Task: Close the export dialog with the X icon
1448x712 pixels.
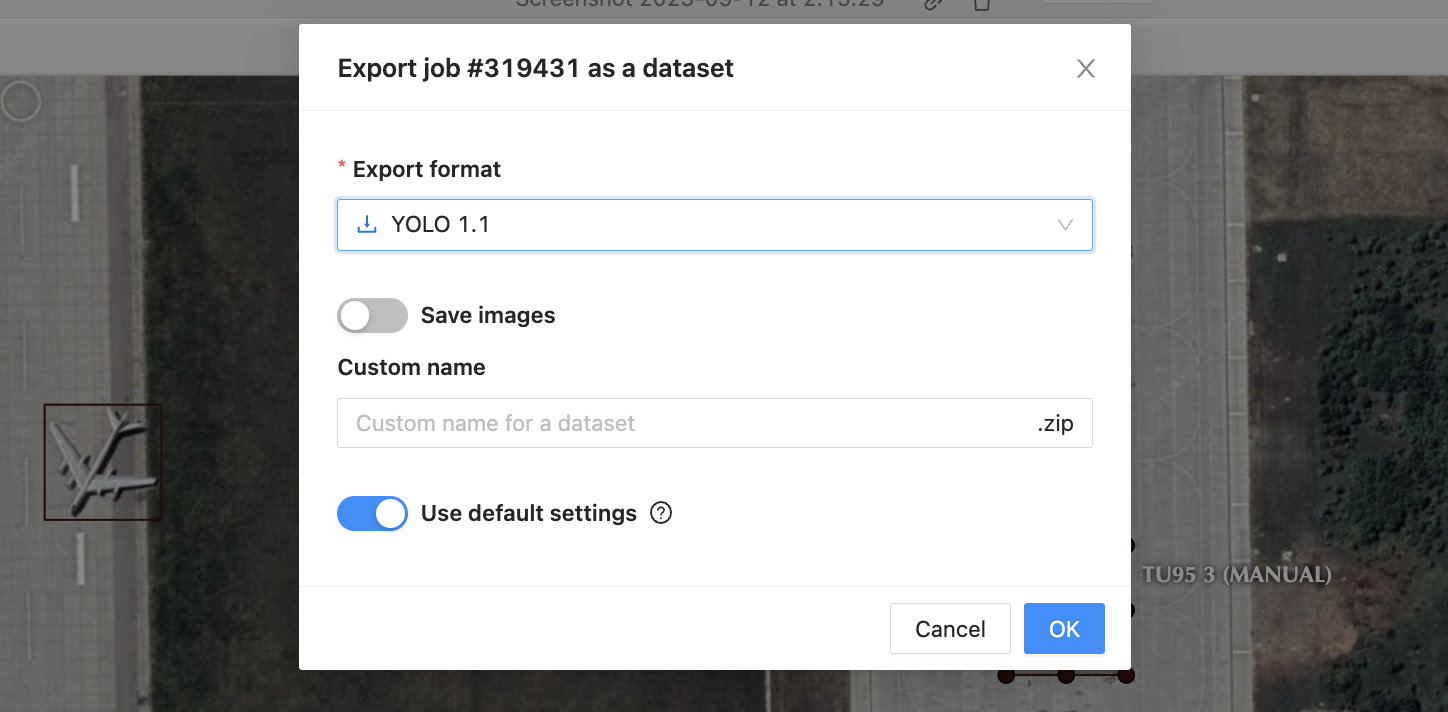Action: [x=1086, y=69]
